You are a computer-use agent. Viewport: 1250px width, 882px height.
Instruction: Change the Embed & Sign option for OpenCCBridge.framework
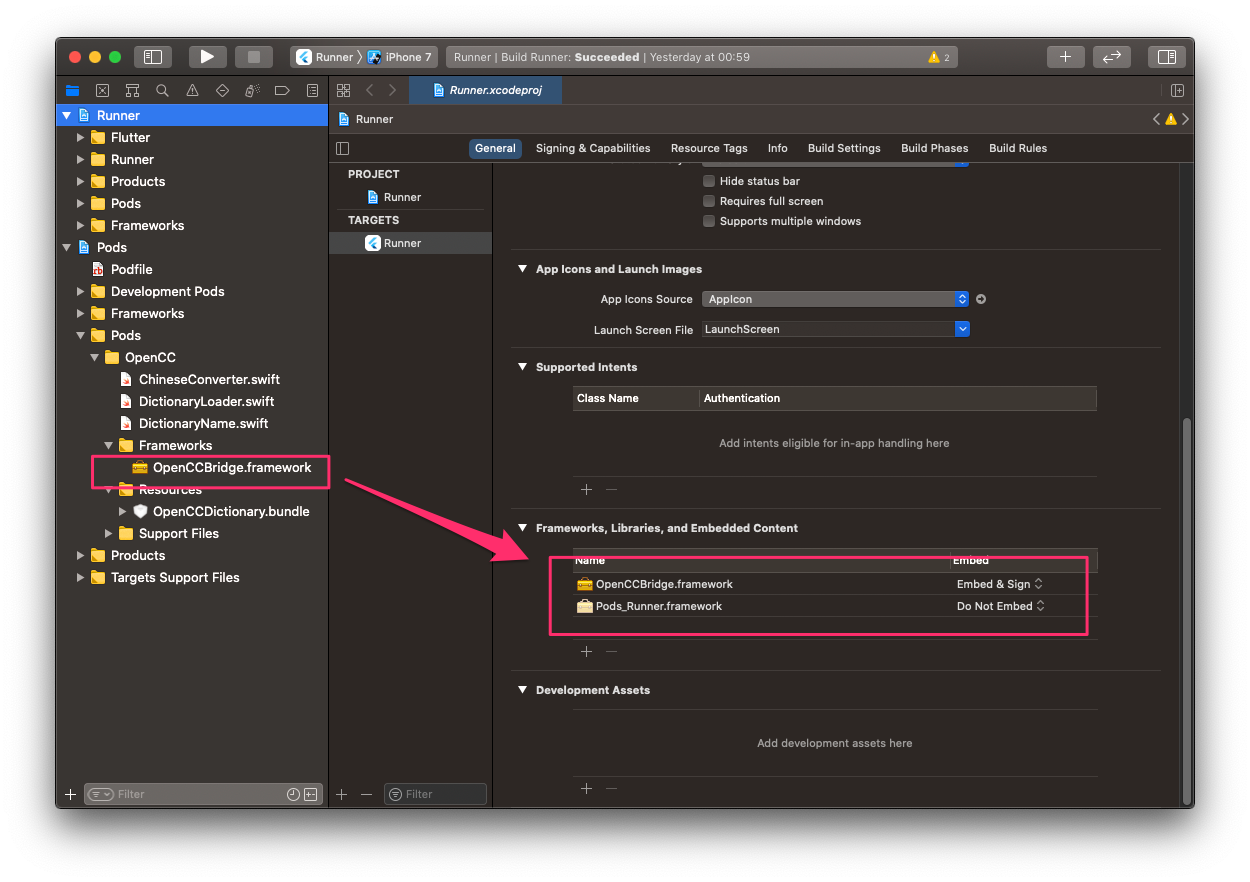(1000, 584)
